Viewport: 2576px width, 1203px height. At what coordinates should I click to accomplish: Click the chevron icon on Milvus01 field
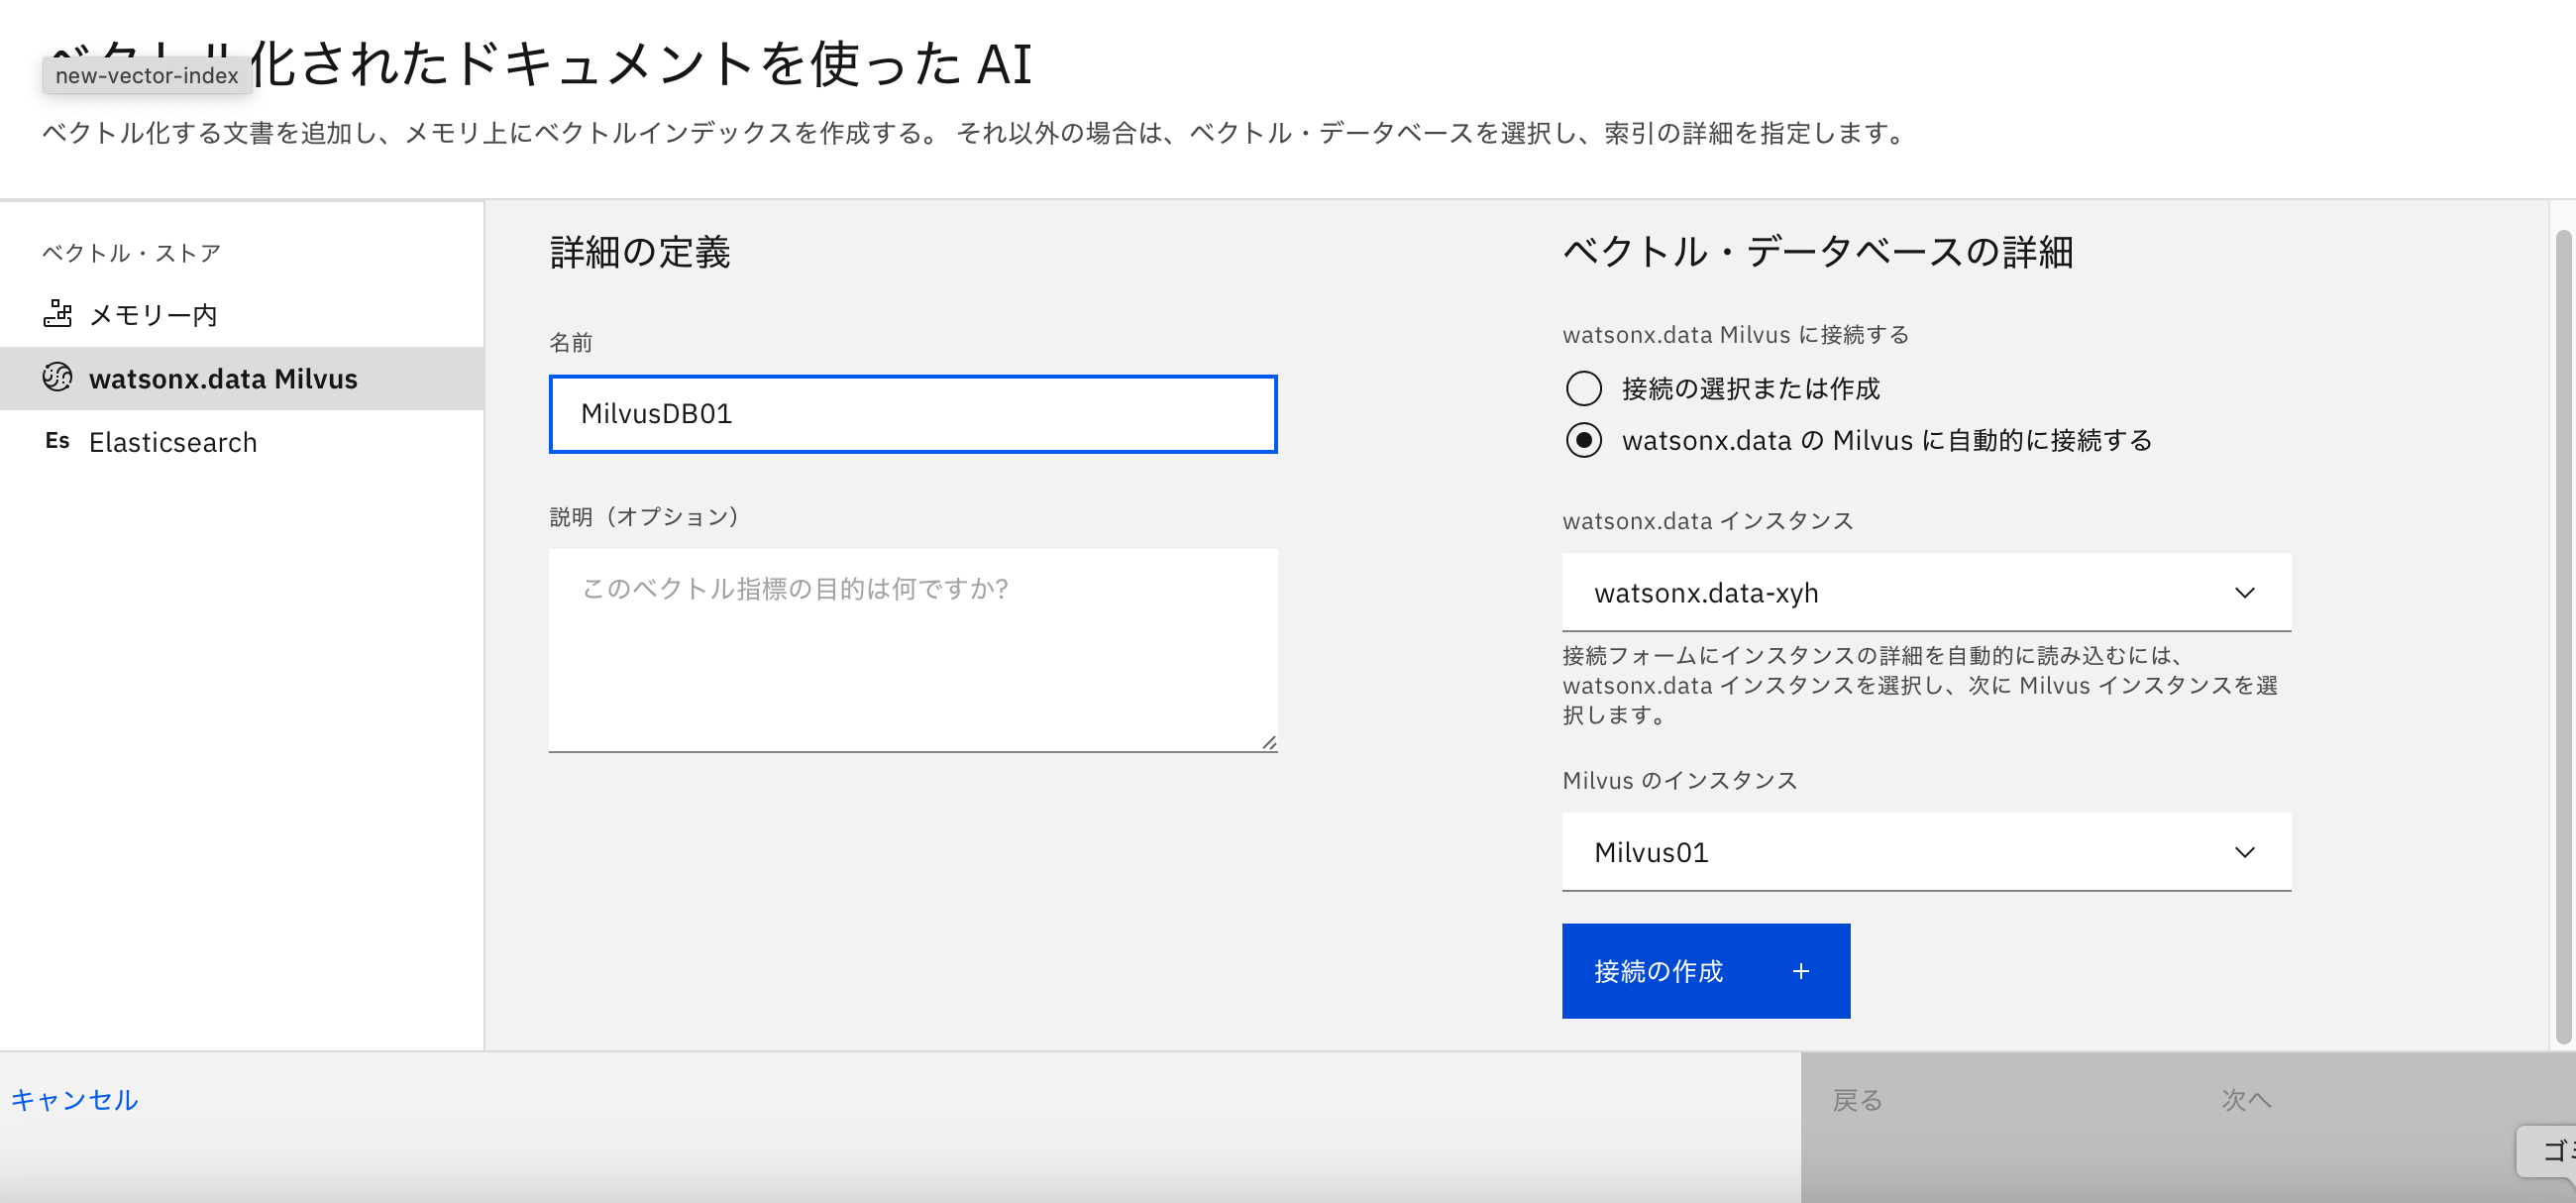pos(2246,852)
